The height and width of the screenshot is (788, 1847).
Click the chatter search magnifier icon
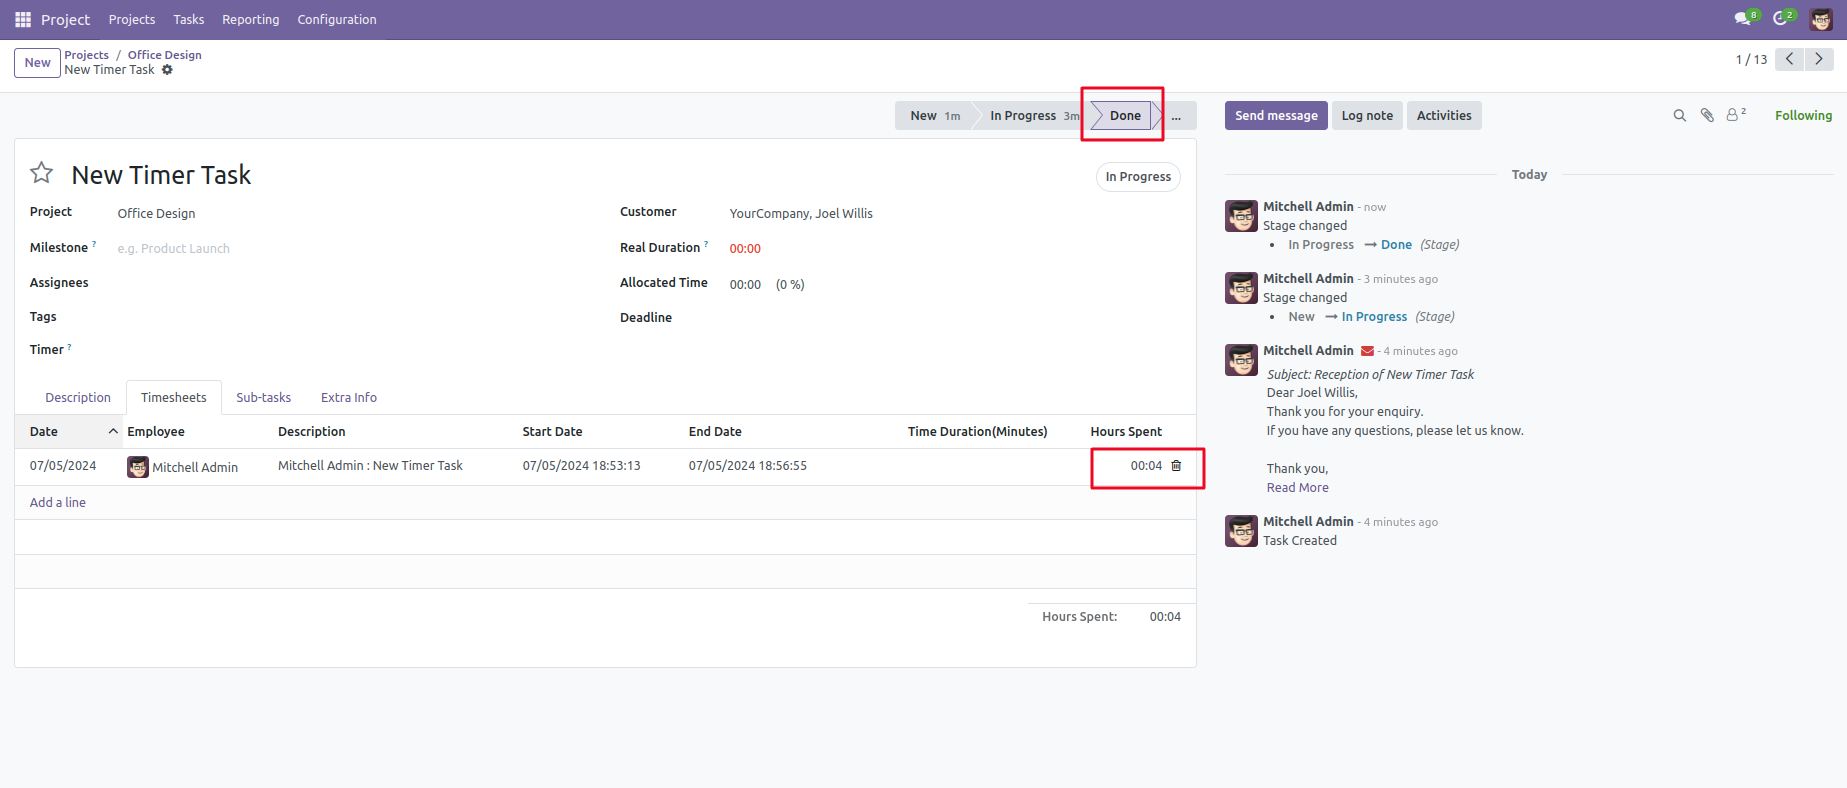(1680, 116)
